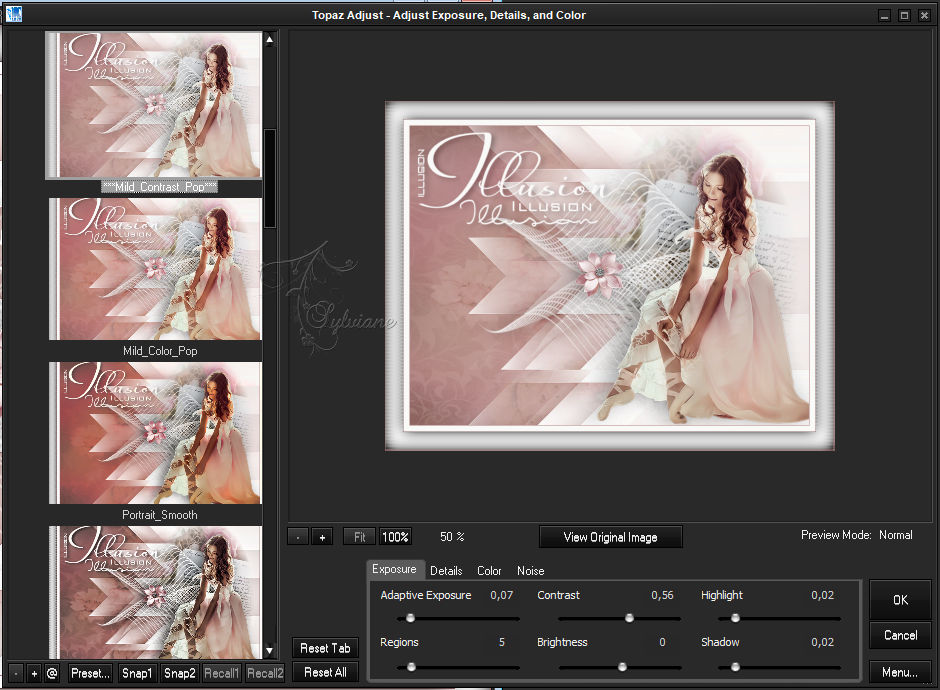This screenshot has width=940, height=690.
Task: Close the Topaz Adjust window
Action: coord(924,16)
